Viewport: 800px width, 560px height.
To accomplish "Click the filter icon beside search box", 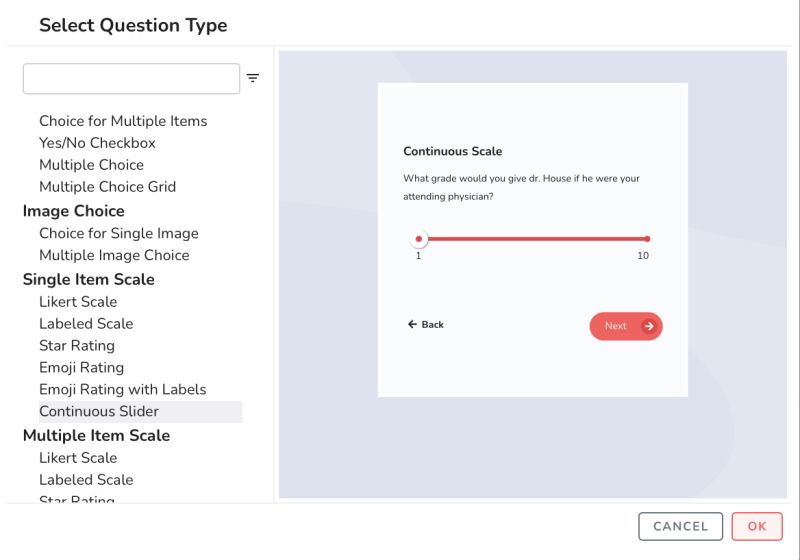I will 253,78.
